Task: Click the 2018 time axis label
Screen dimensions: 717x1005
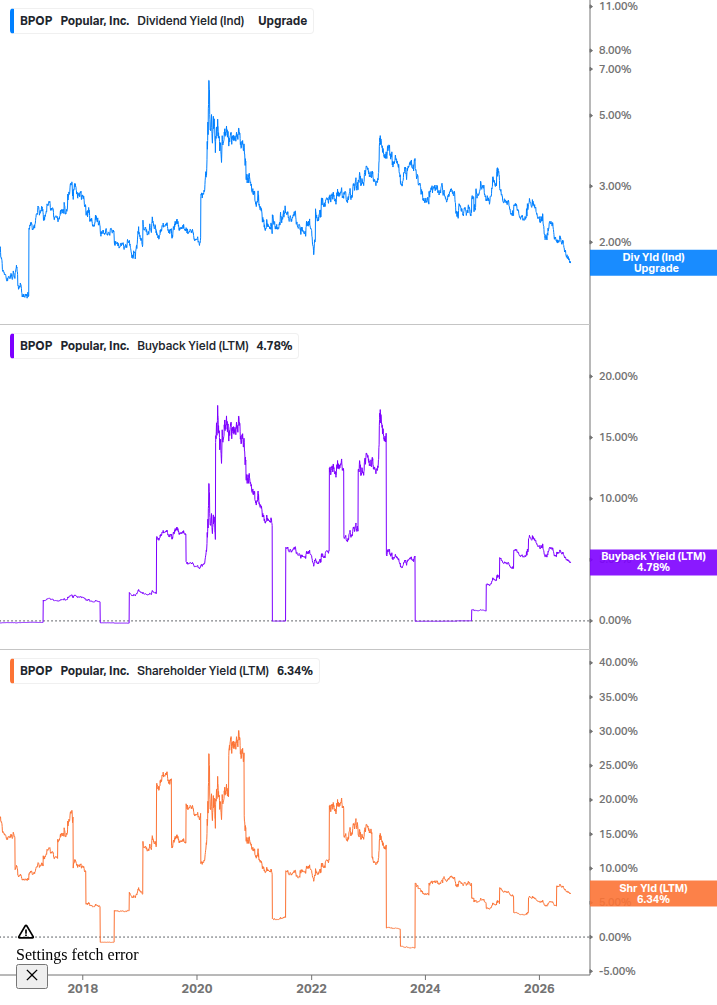Action: point(83,989)
